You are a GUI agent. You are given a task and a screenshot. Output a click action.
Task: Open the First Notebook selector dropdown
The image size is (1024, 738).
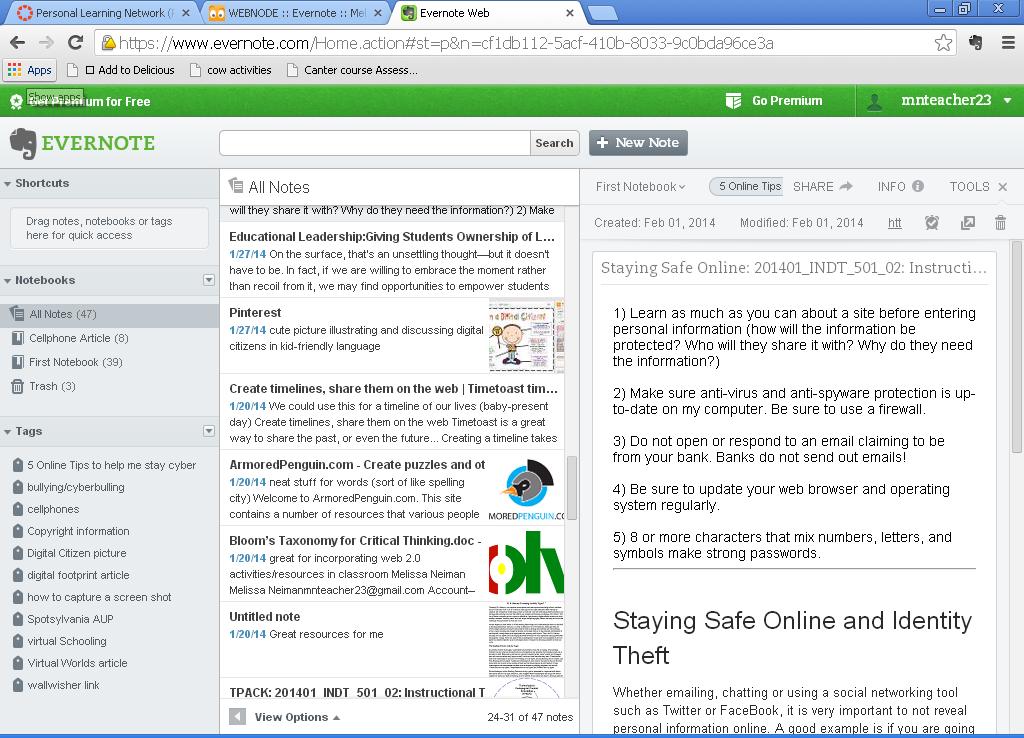click(640, 187)
